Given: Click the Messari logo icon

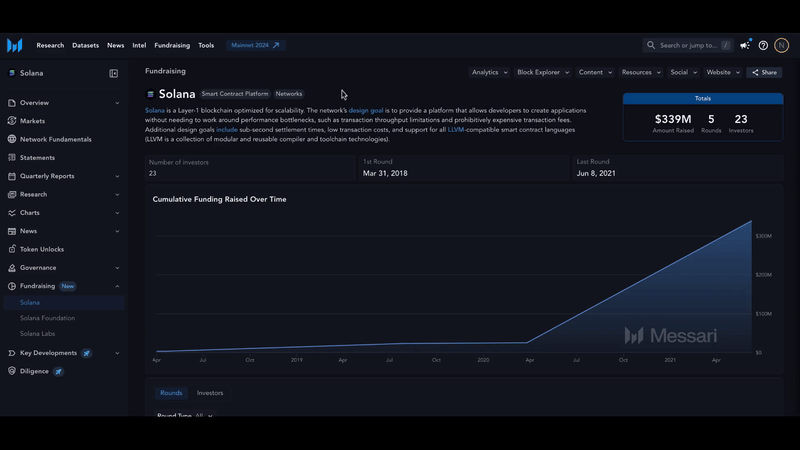Looking at the screenshot, I should tap(14, 45).
